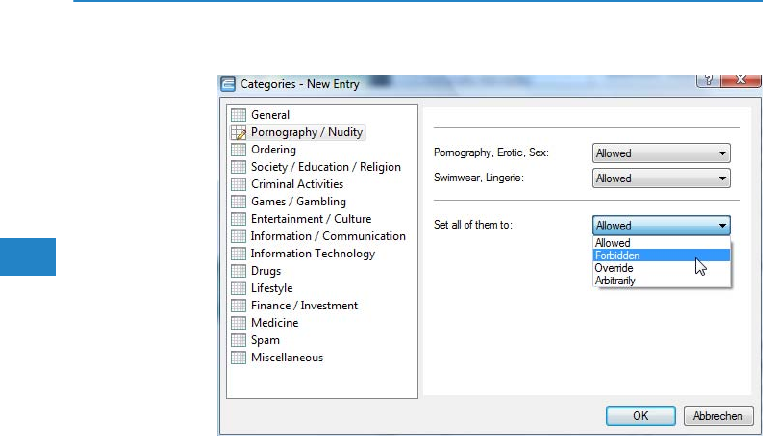Select the Criminal Activities category
Viewport: 763px width, 436px height.
coord(297,184)
